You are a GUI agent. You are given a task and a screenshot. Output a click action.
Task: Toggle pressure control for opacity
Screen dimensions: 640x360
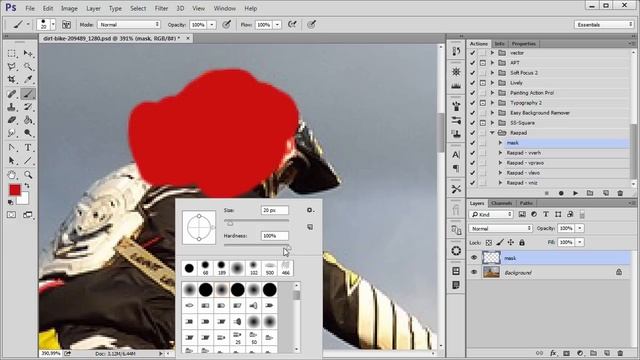(x=227, y=25)
